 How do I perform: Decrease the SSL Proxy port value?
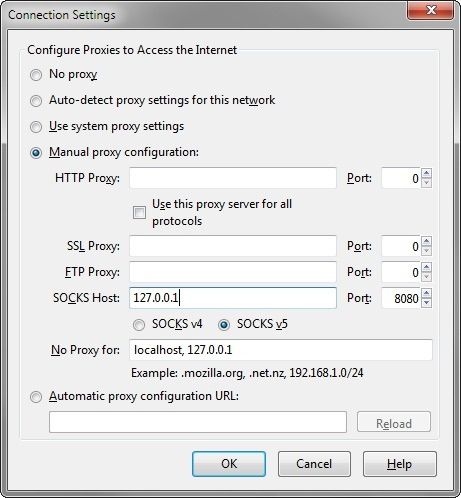coord(426,251)
